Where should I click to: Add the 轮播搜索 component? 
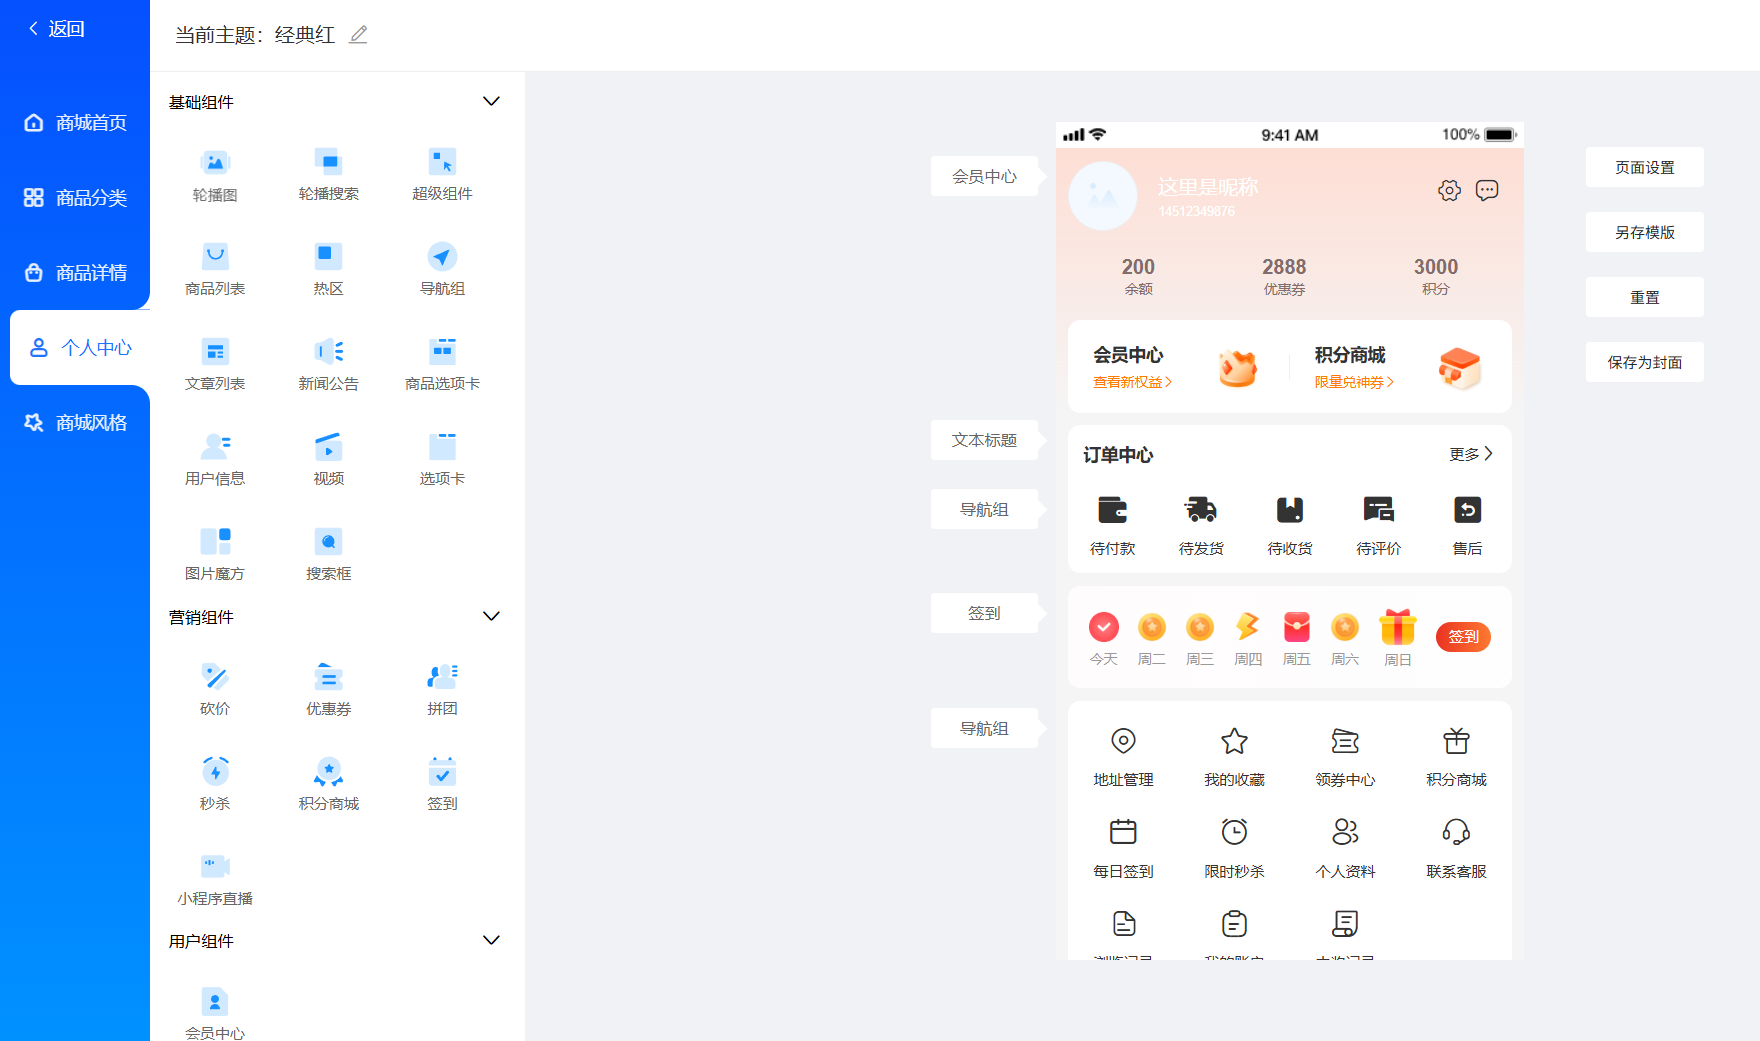328,175
